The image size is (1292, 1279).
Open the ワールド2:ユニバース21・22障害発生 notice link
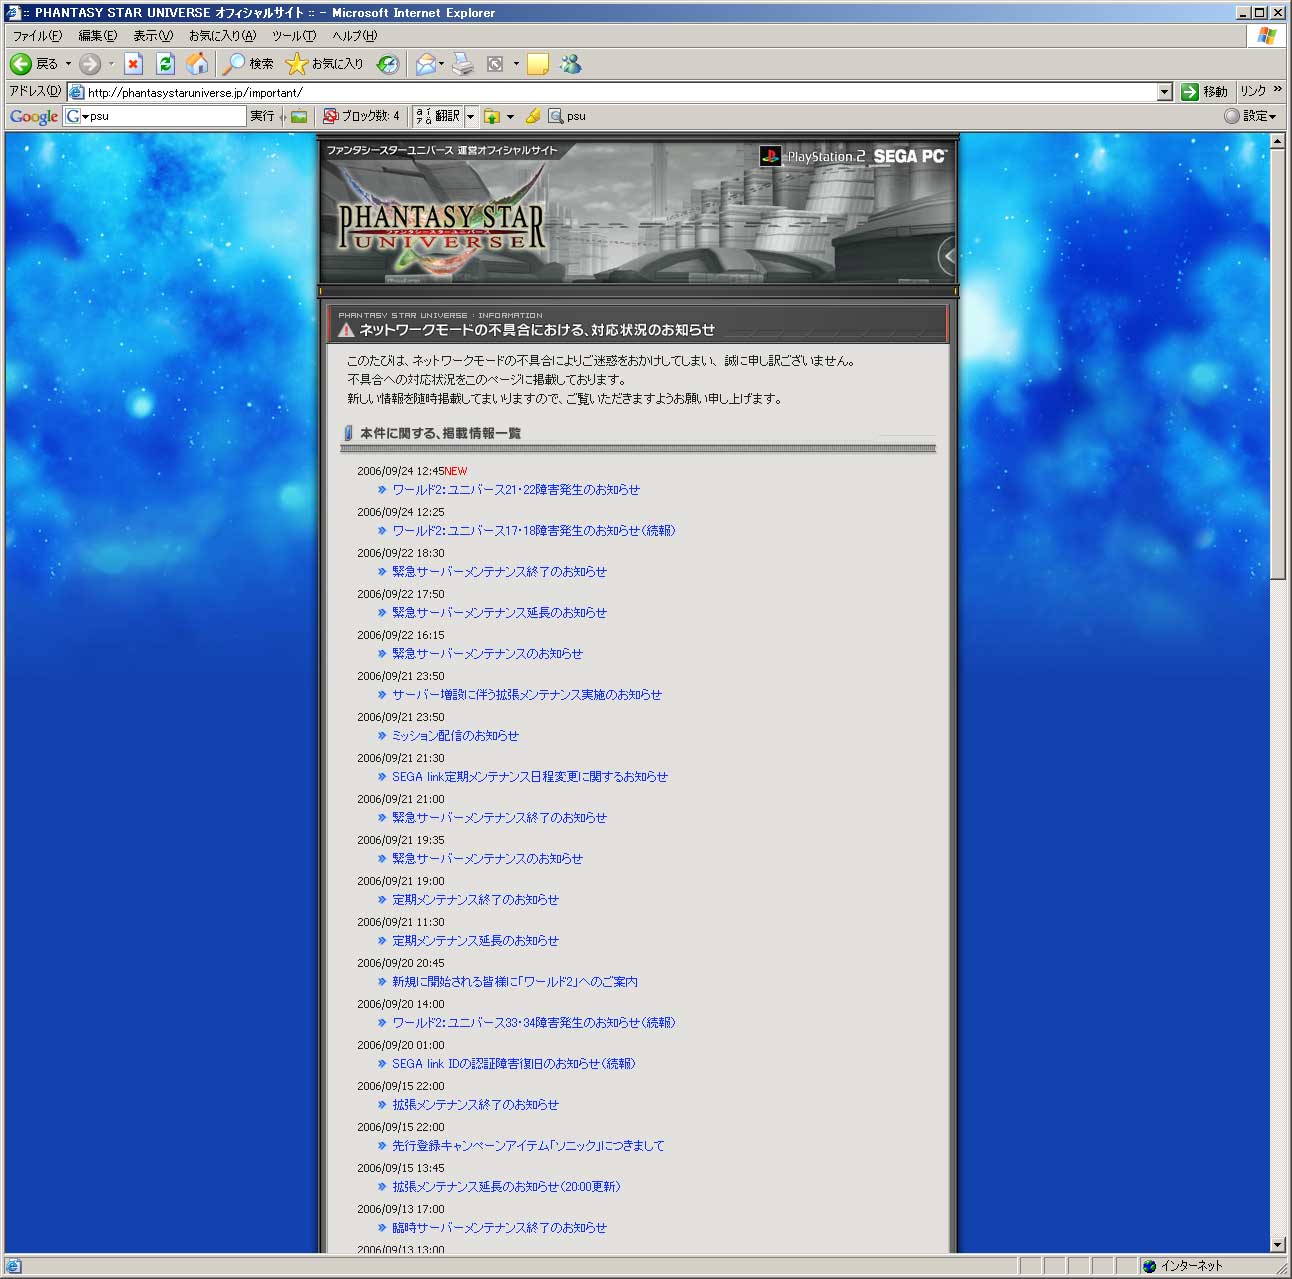(x=515, y=490)
